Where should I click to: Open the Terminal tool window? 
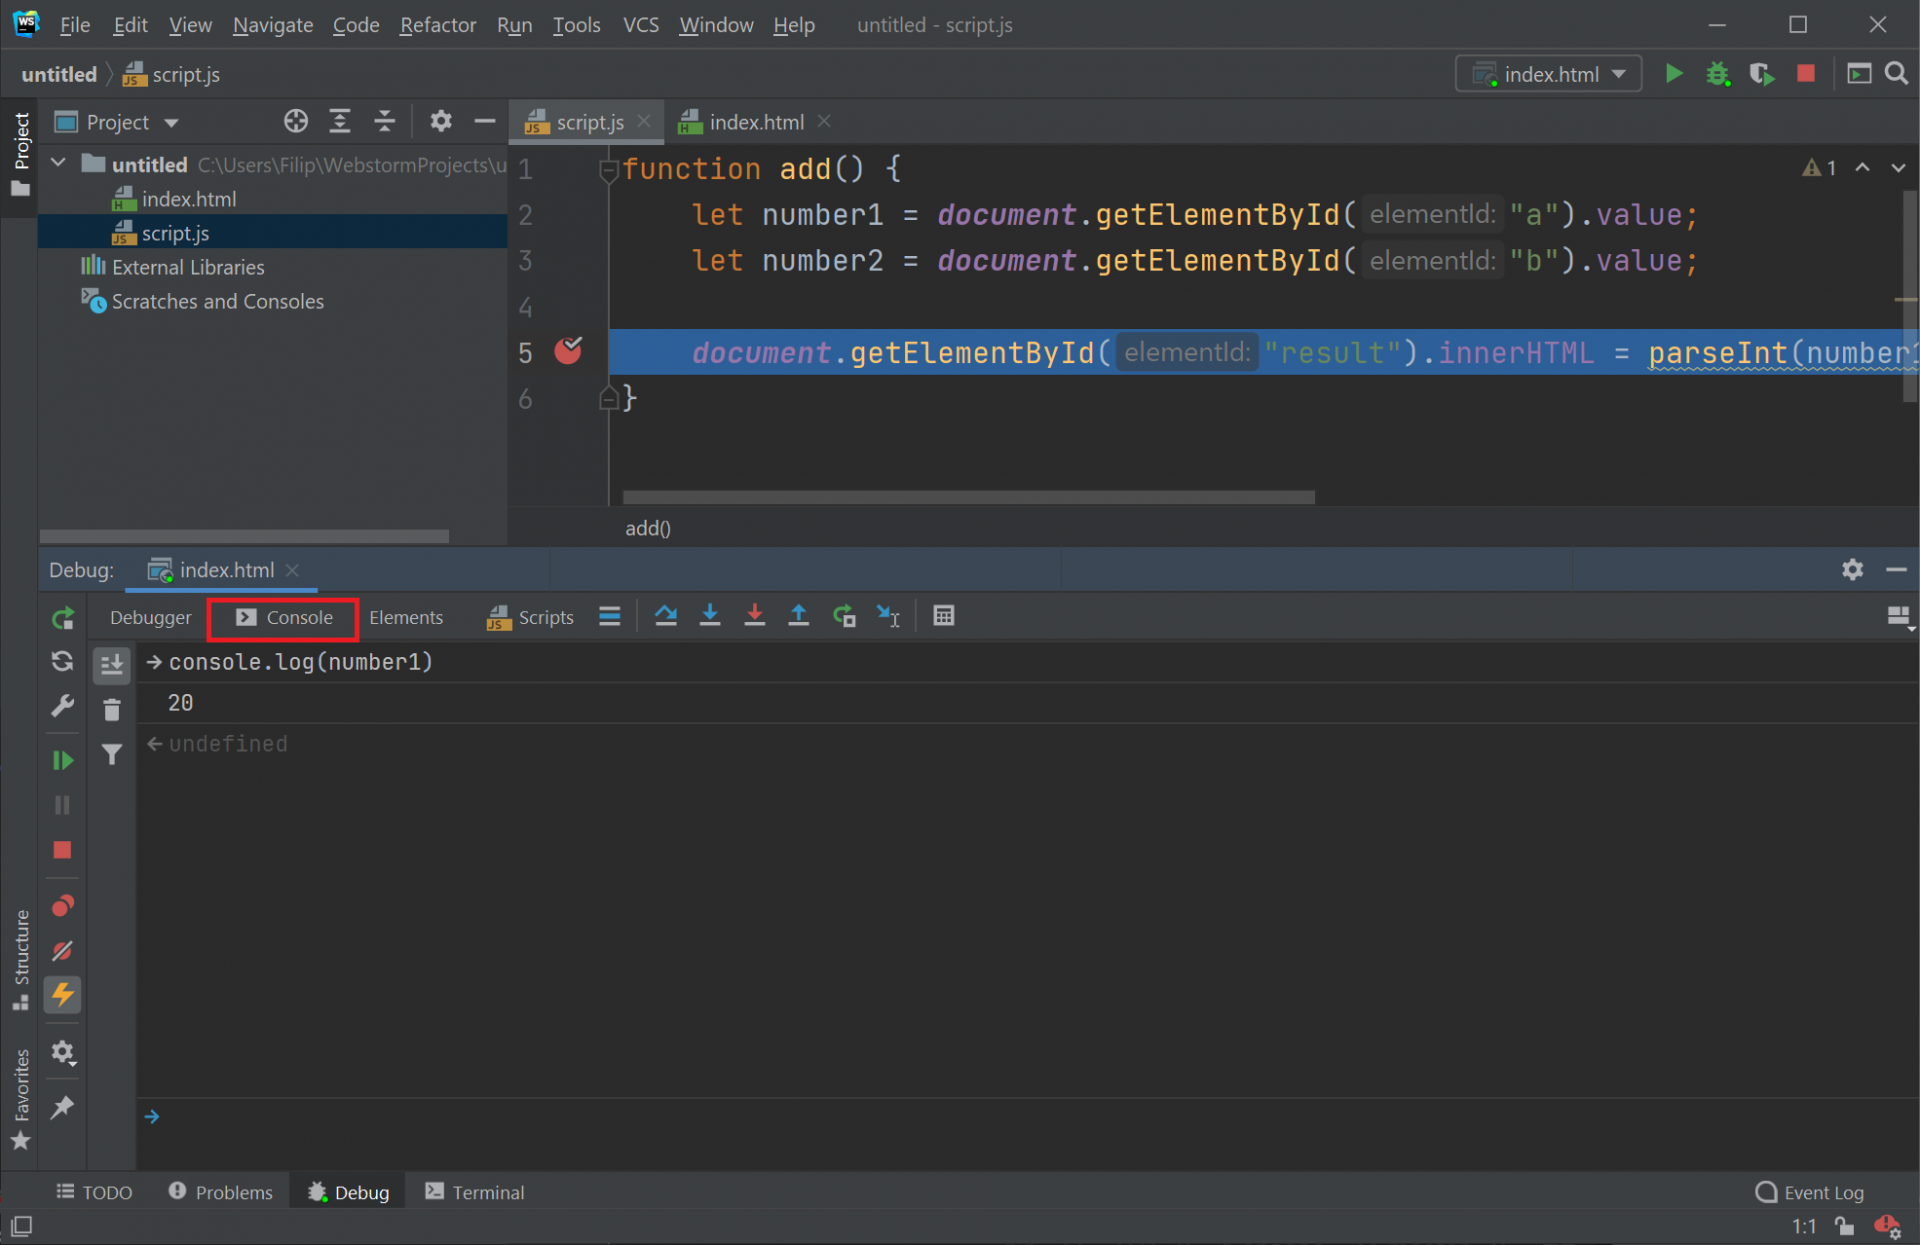[x=486, y=1191]
